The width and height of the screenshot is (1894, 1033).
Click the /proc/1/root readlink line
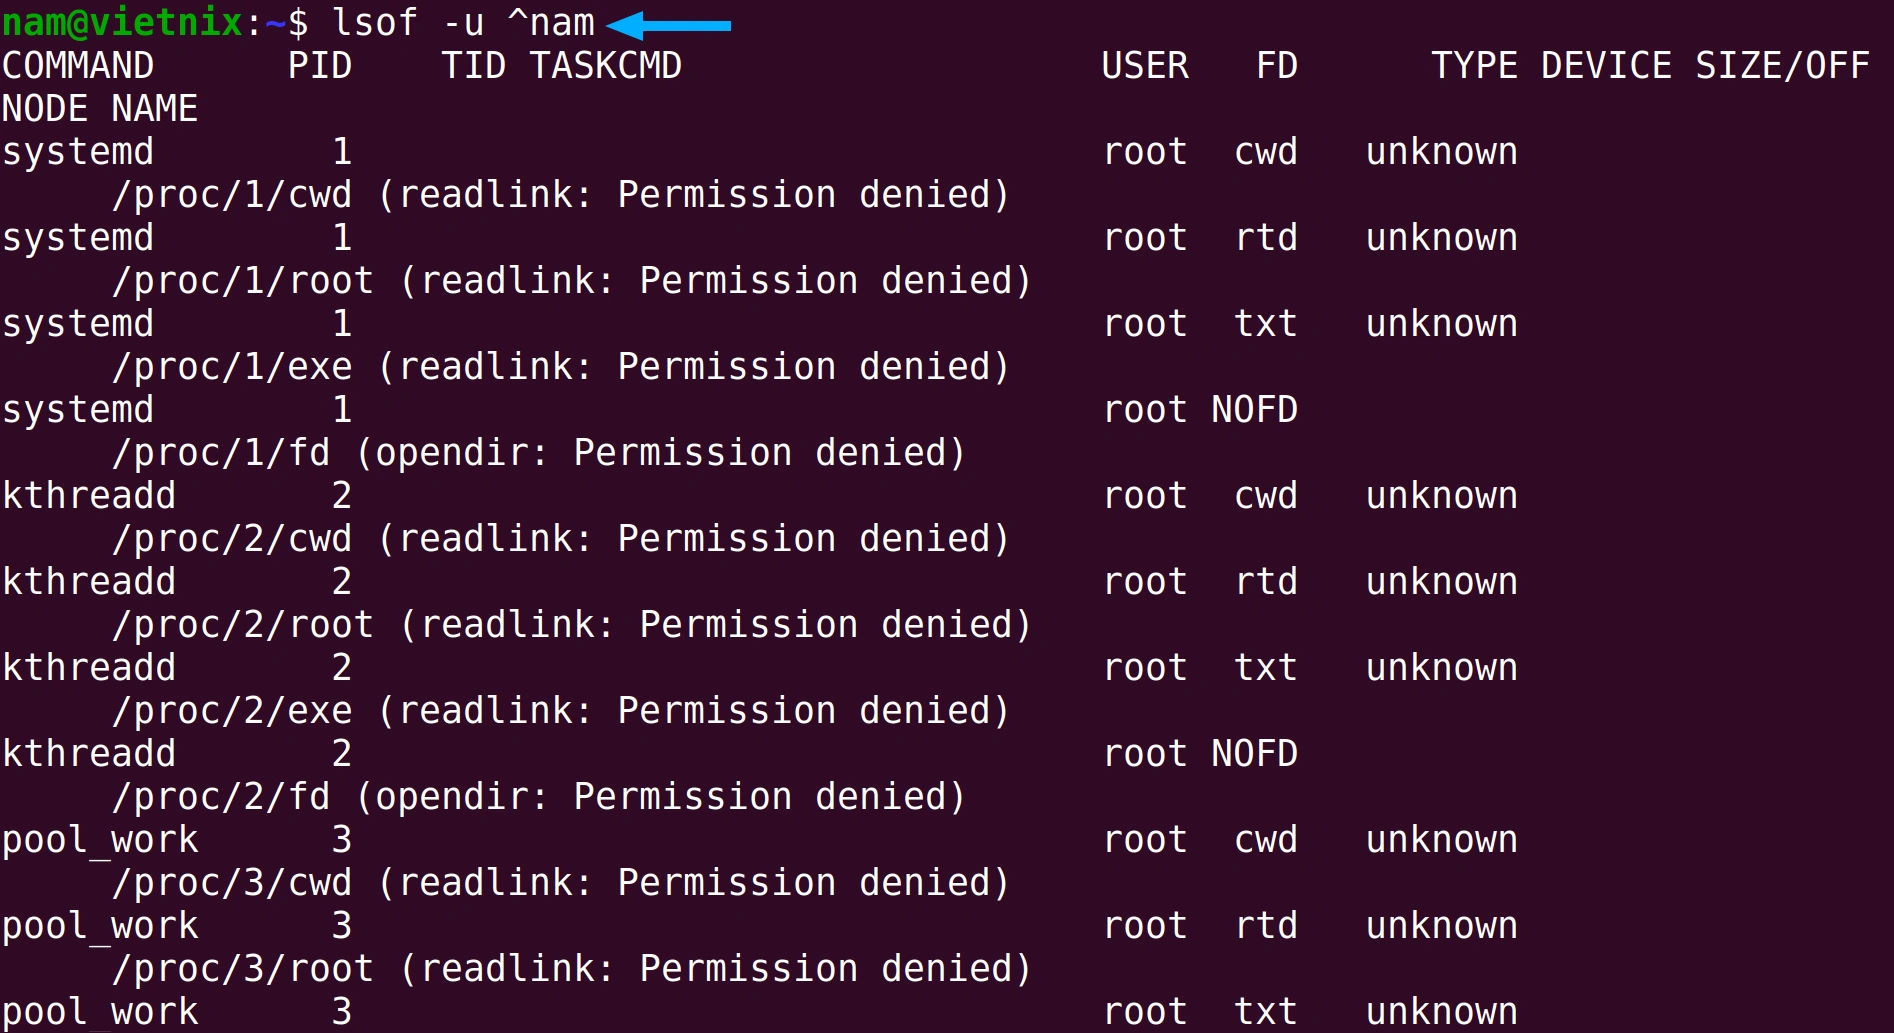(x=572, y=281)
